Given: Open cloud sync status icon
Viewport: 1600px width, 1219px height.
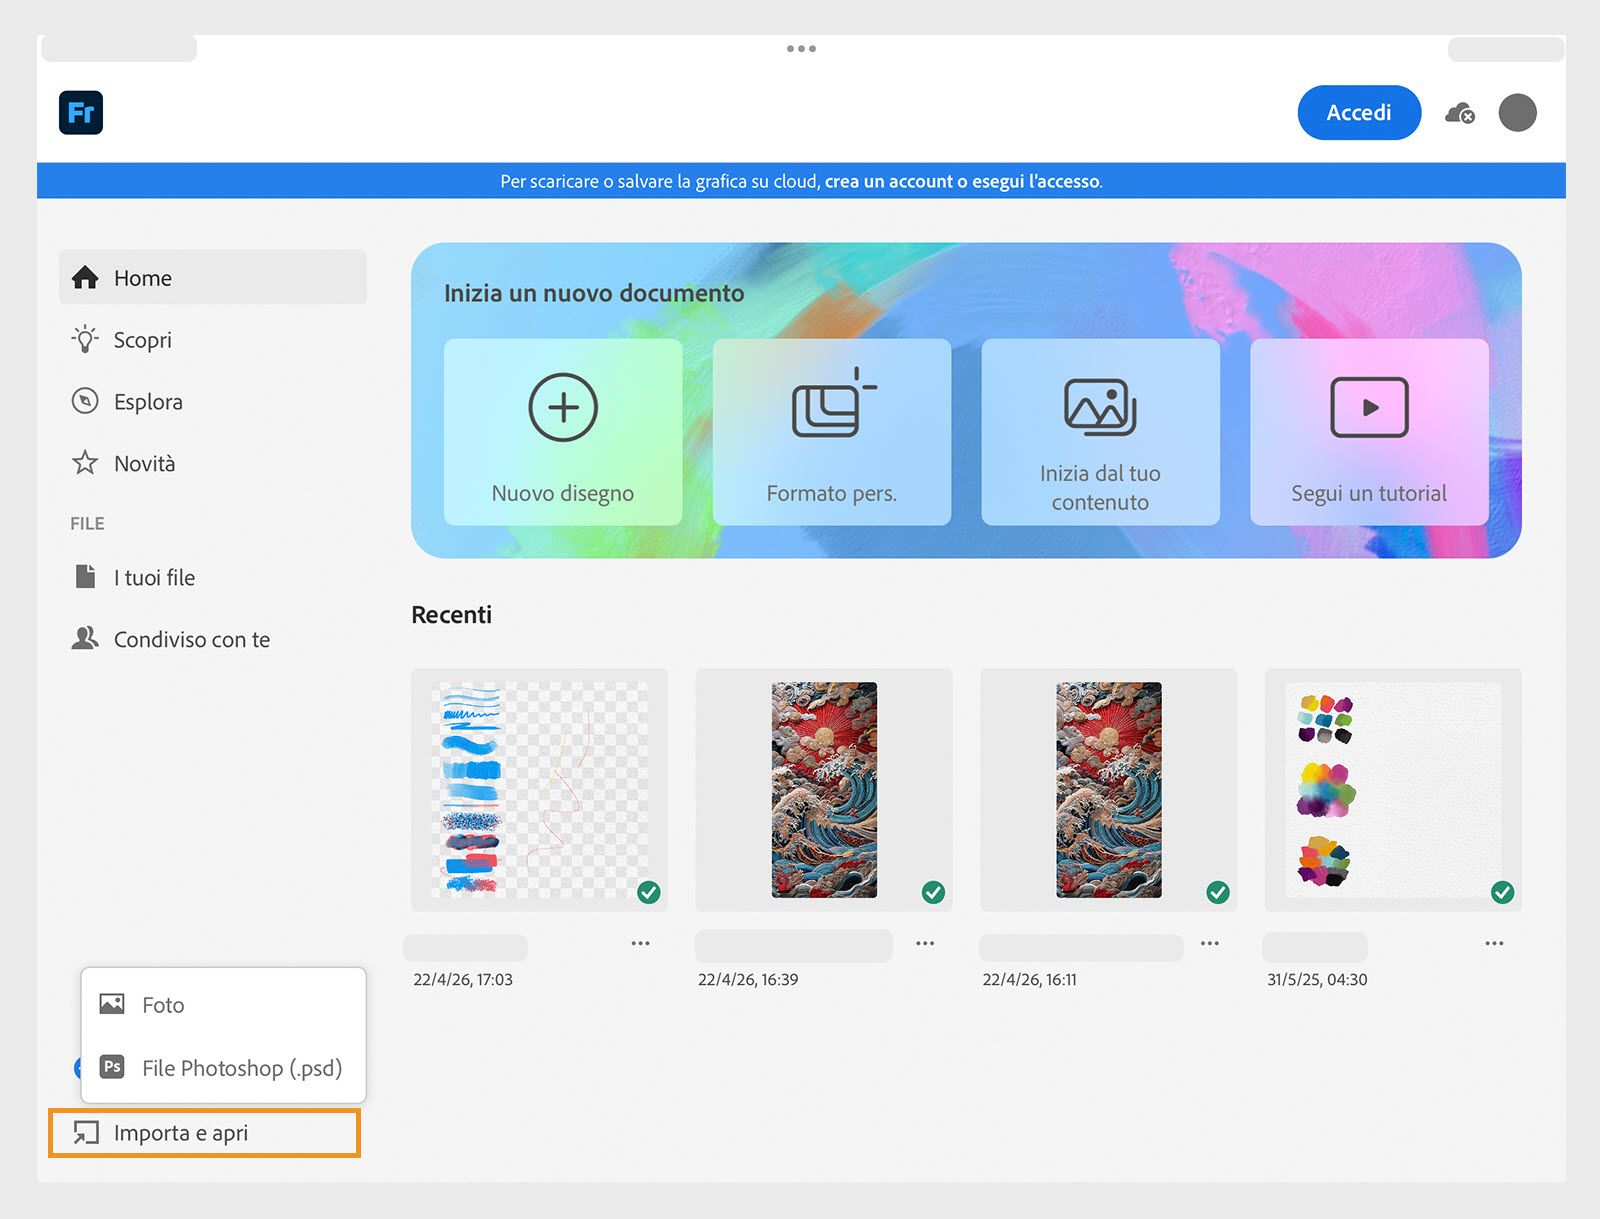Looking at the screenshot, I should 1460,113.
